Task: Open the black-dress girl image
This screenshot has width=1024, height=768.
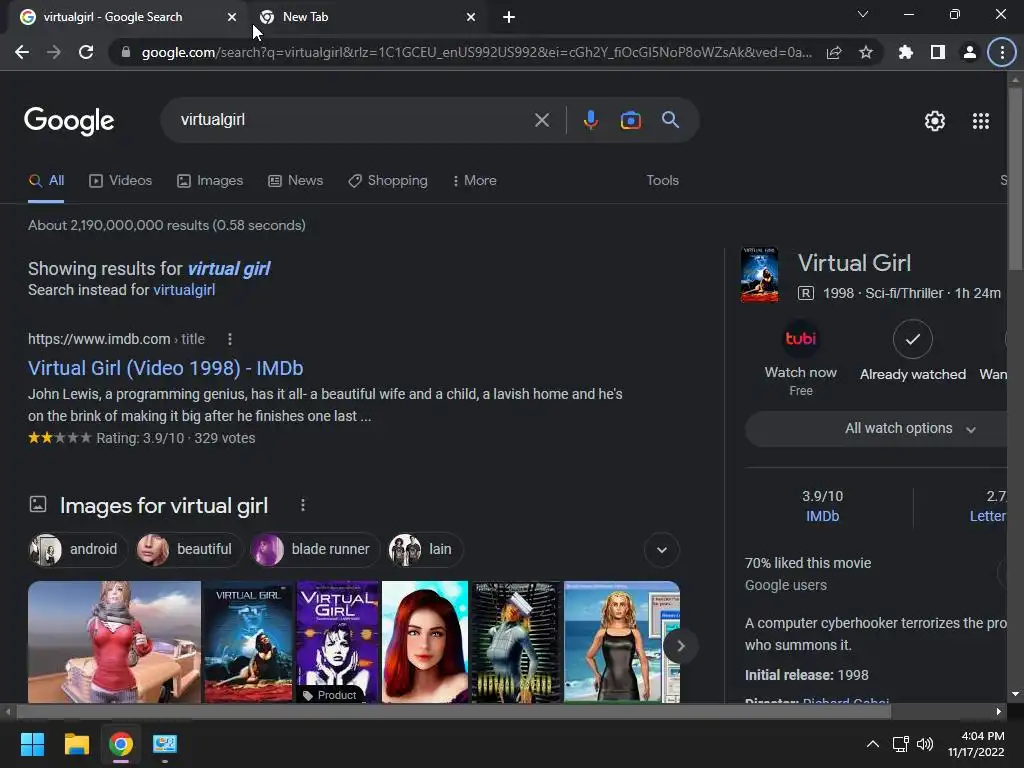Action: point(622,642)
